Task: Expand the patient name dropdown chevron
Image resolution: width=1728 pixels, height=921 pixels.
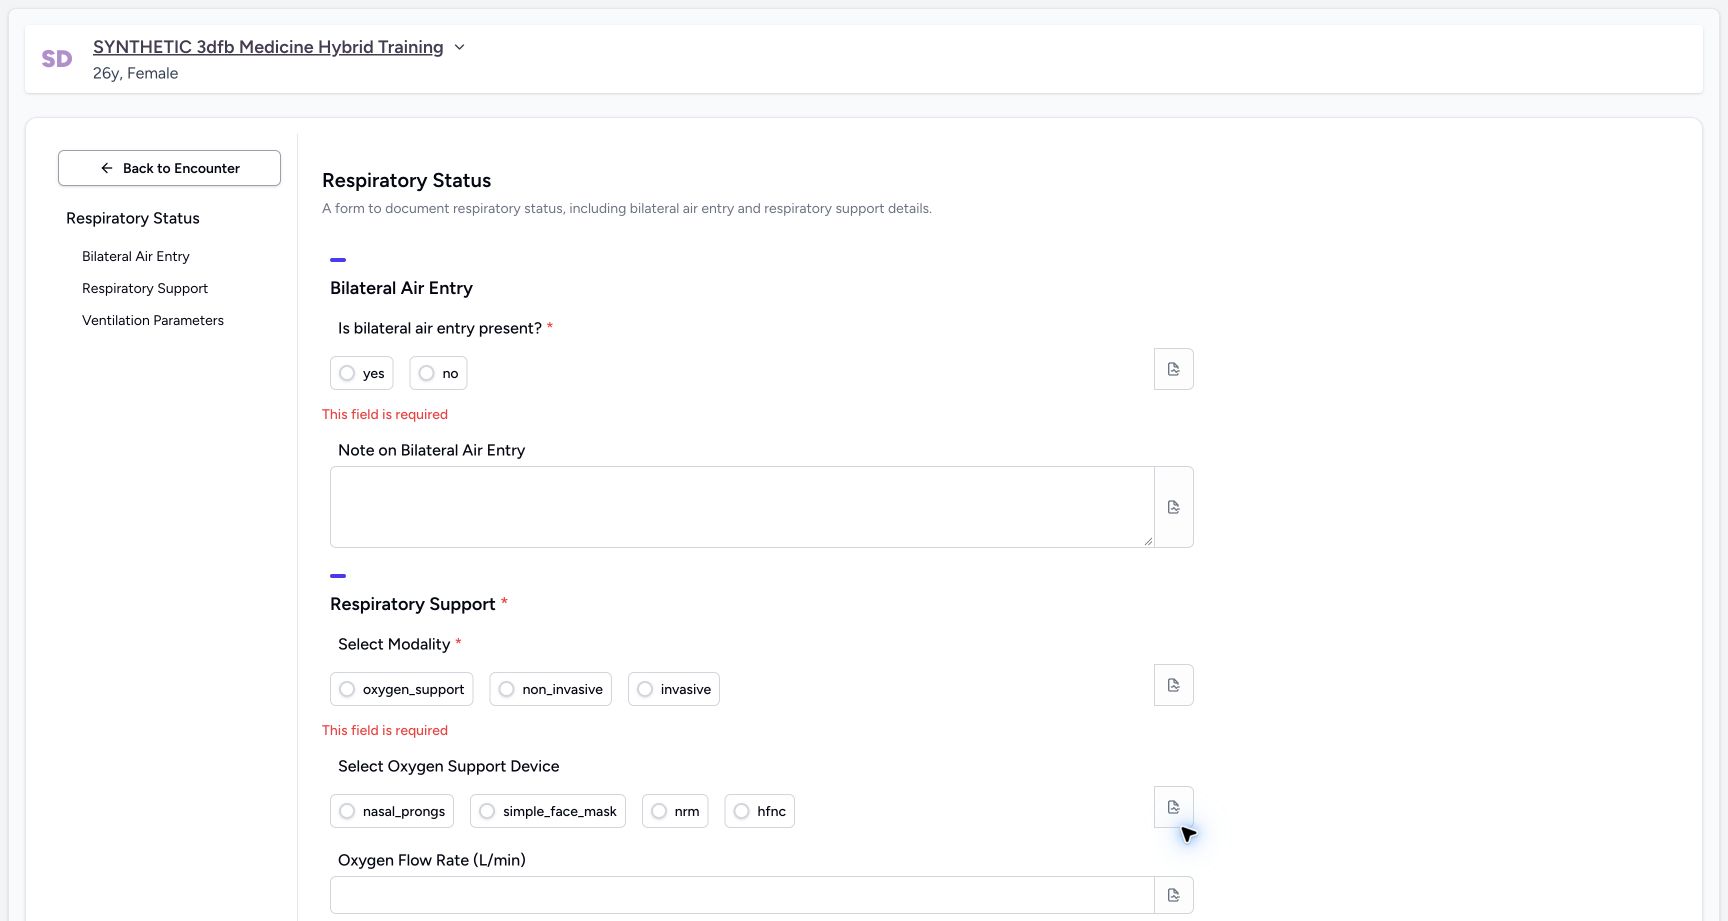Action: pos(459,47)
